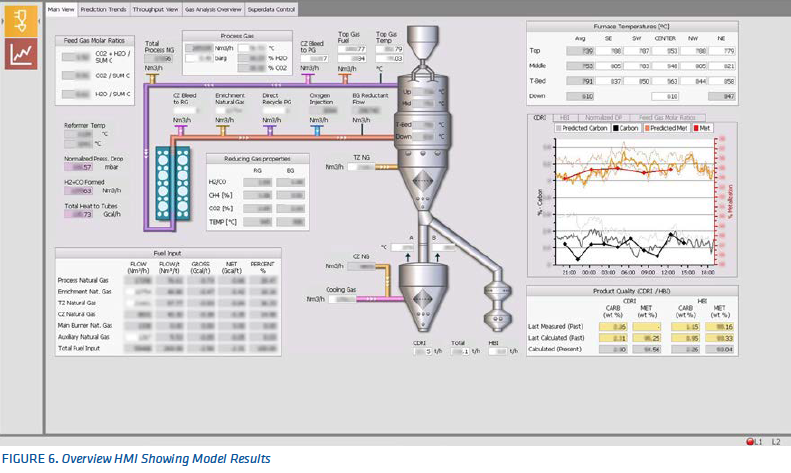Click the Product Quality (CDRI / HBI) header
This screenshot has width=791, height=473.
(632, 291)
